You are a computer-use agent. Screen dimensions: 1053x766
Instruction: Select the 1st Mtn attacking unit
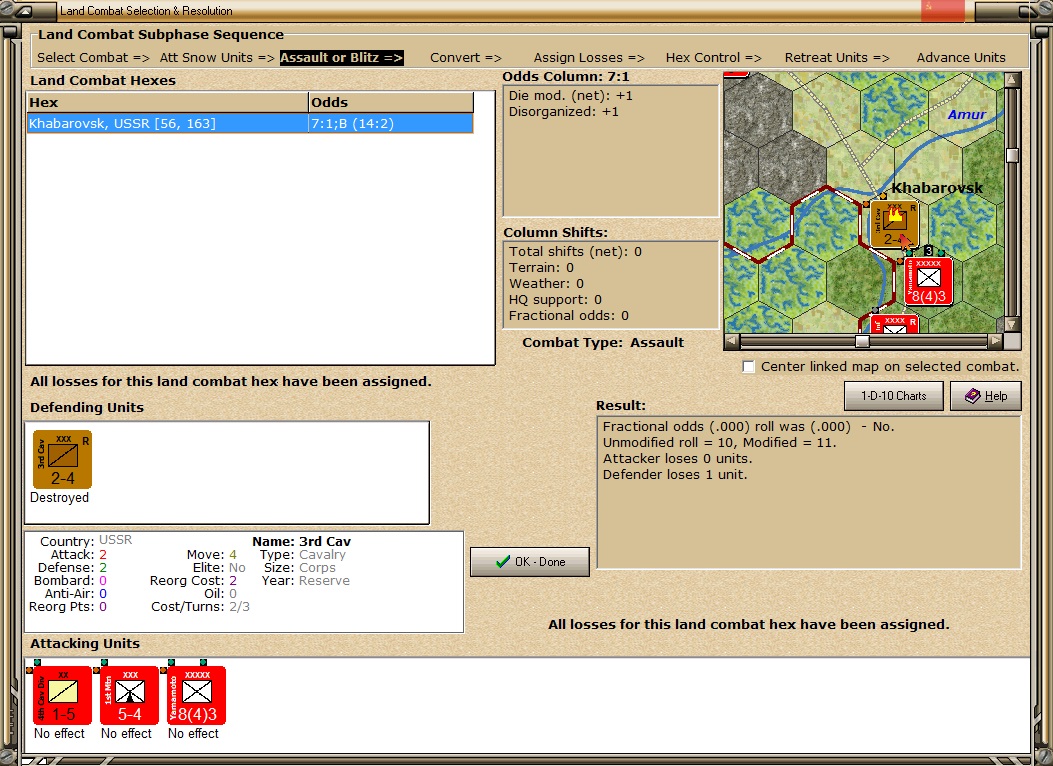click(130, 695)
